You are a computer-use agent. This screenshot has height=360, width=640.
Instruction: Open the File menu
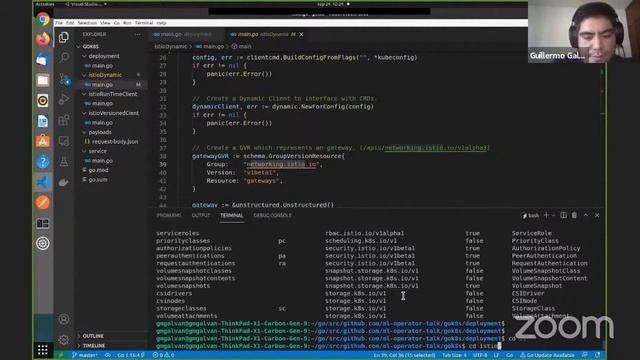point(59,23)
